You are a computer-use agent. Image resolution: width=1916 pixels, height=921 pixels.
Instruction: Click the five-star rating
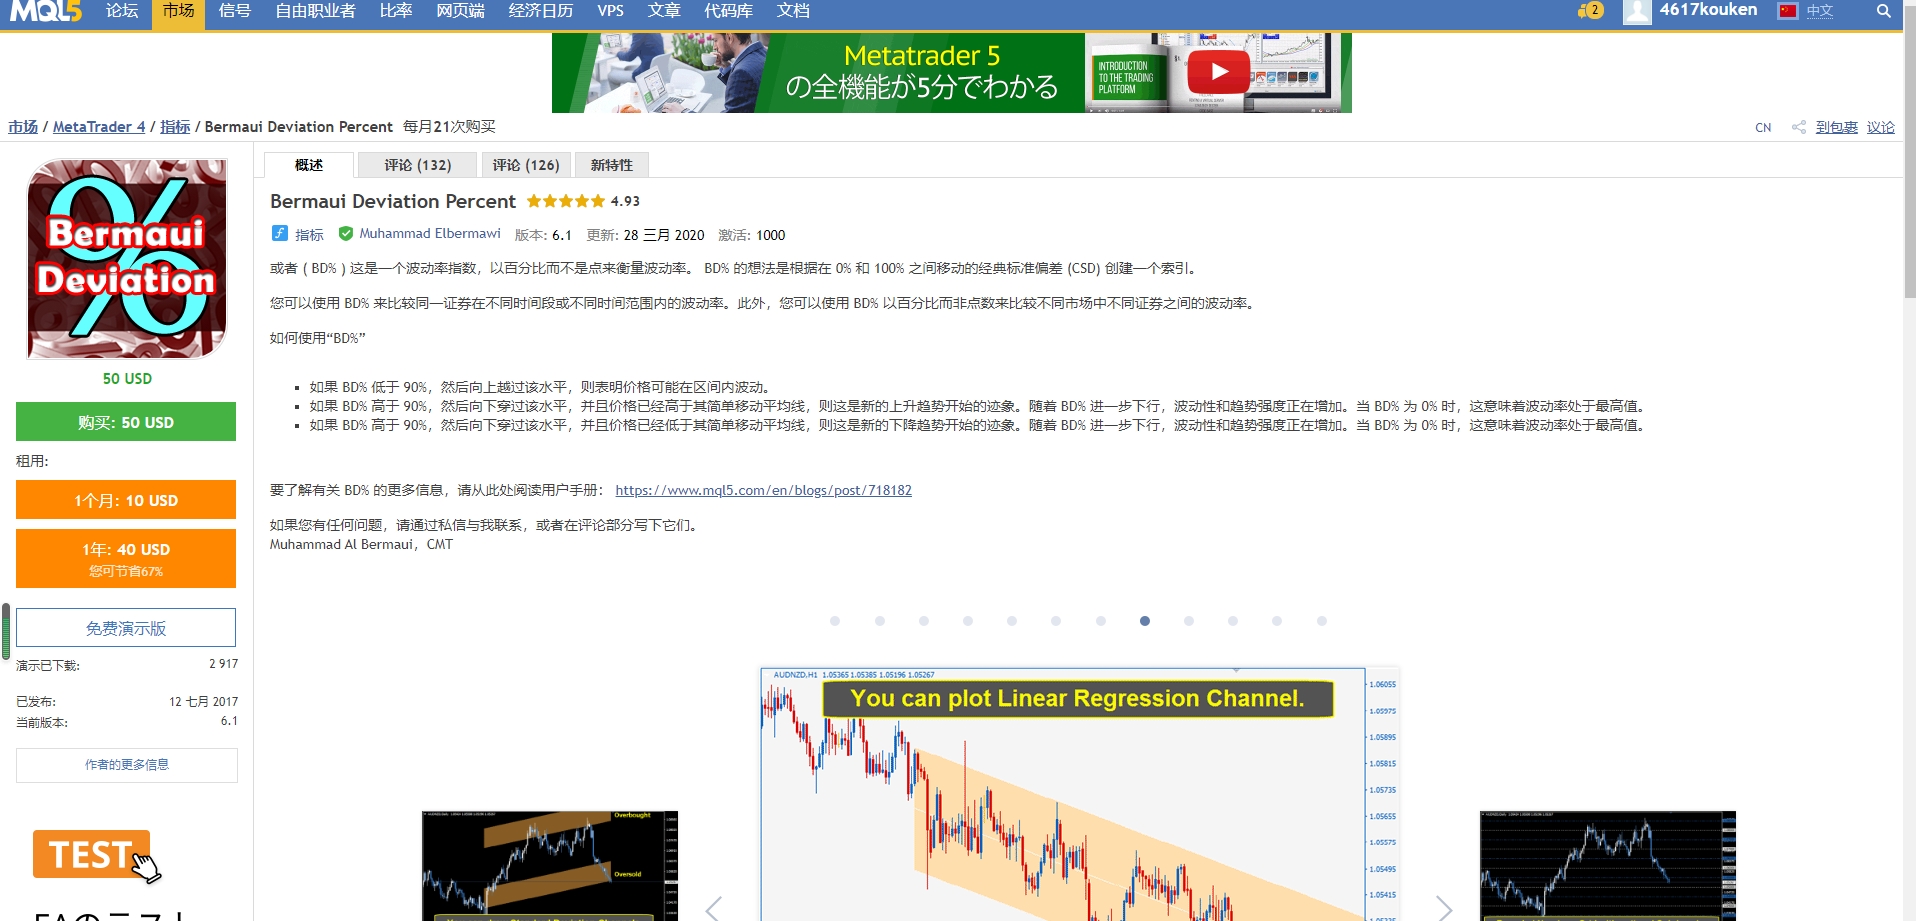coord(566,201)
